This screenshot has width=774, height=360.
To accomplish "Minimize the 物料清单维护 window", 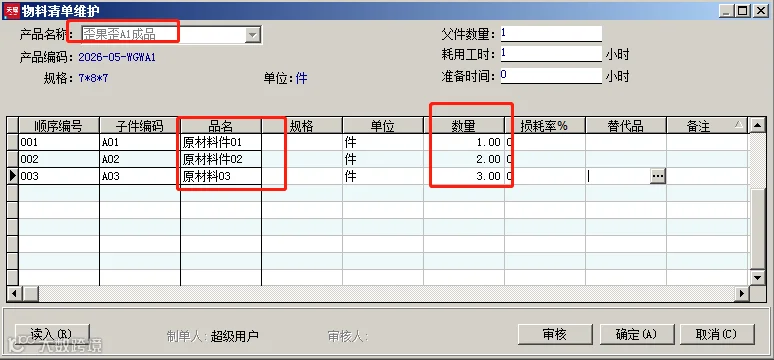I will click(x=727, y=11).
